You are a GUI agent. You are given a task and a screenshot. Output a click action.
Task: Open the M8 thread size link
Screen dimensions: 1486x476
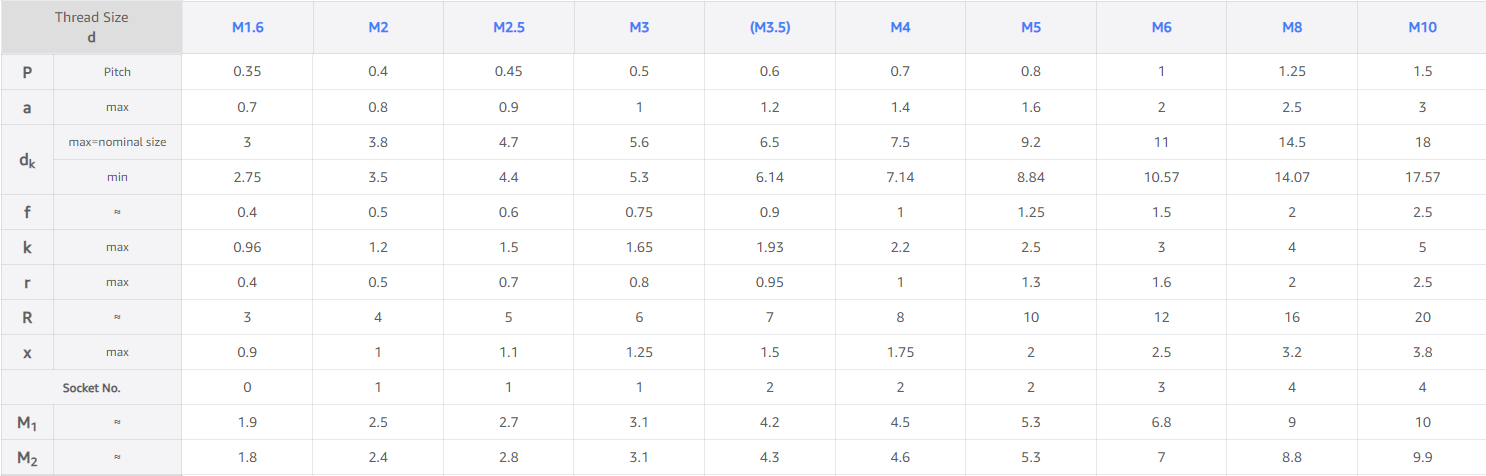[1292, 27]
